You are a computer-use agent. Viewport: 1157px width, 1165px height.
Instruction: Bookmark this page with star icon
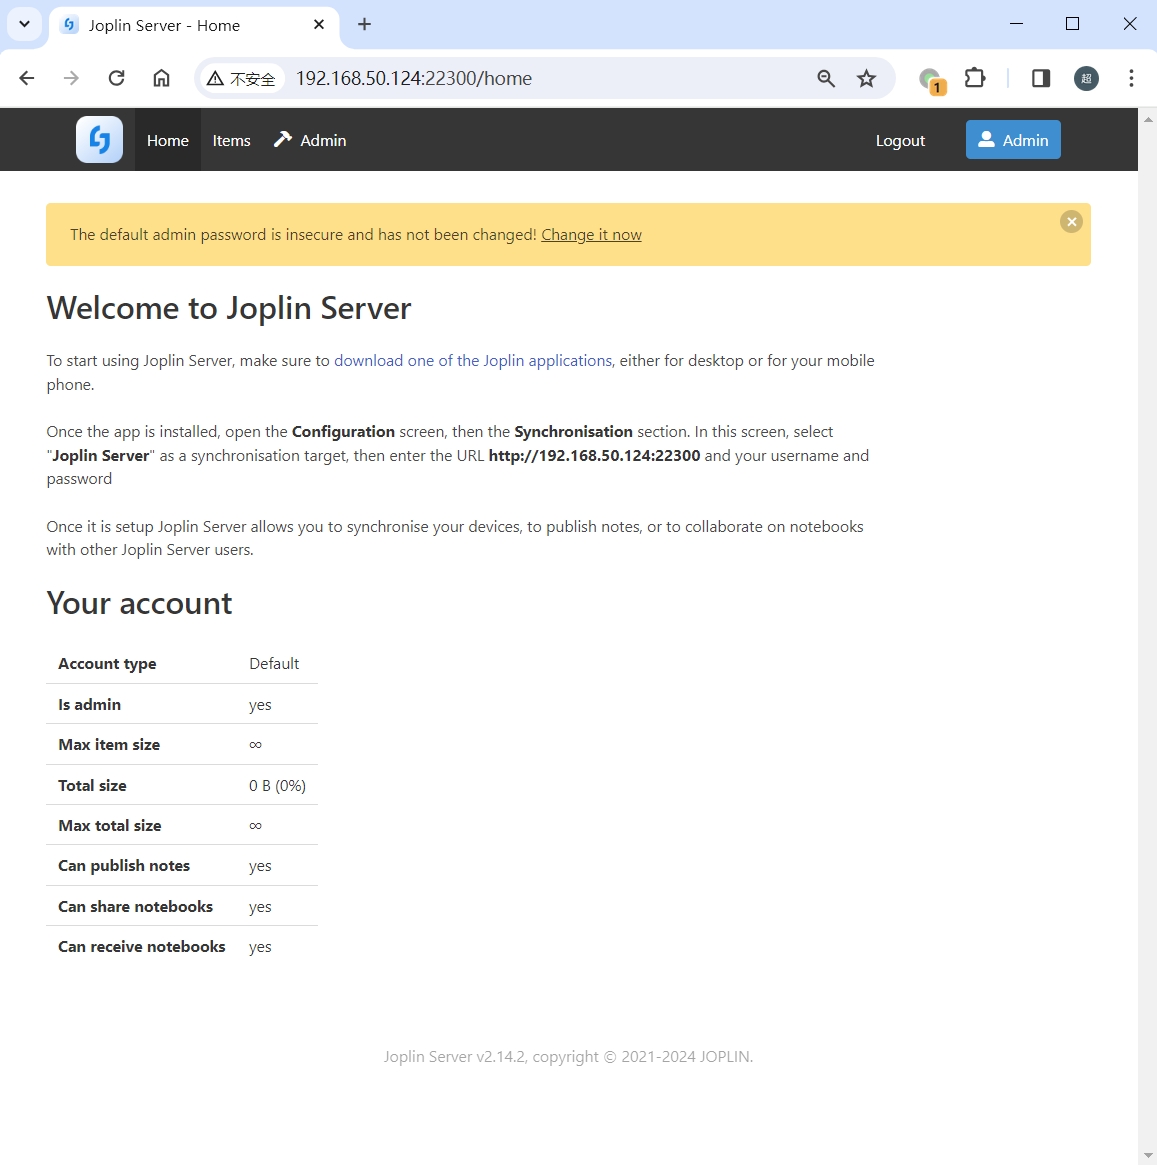pos(866,79)
